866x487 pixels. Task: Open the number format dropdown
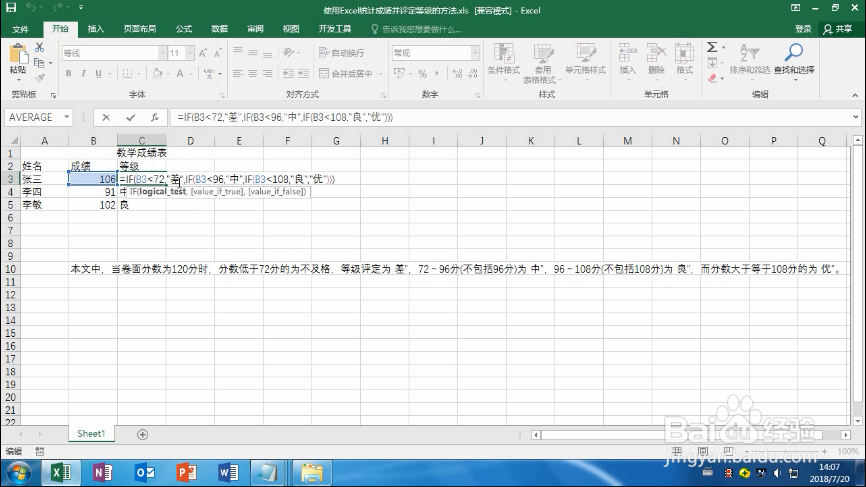pyautogui.click(x=475, y=53)
